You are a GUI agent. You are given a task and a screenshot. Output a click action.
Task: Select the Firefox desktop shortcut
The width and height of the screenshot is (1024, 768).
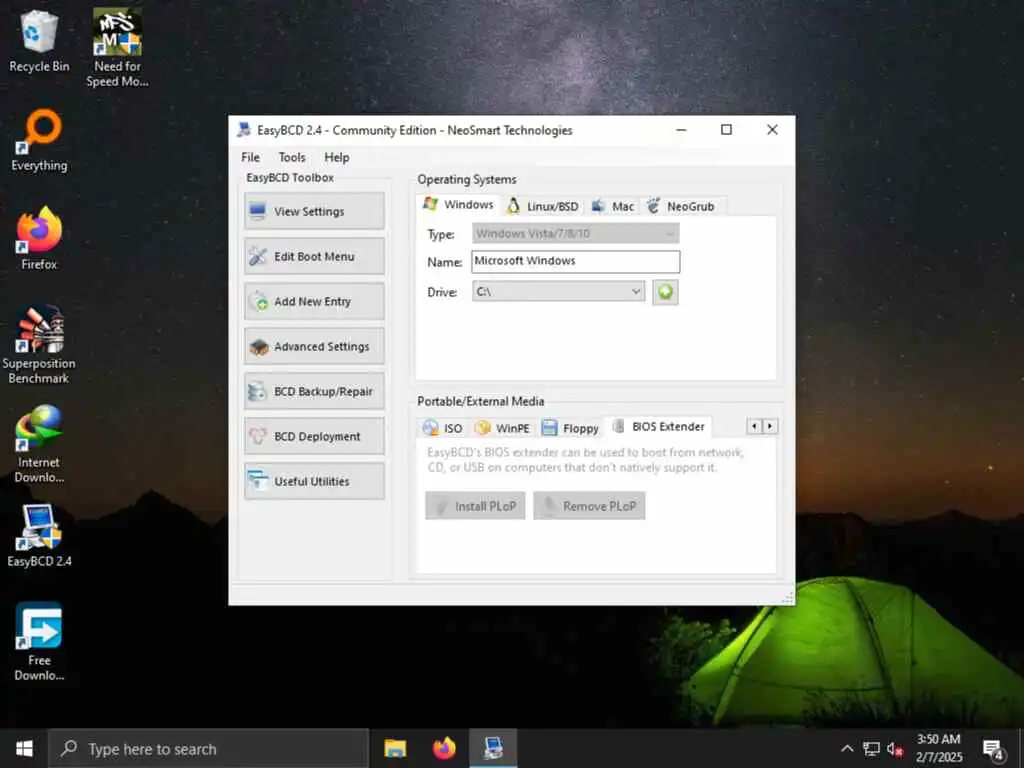pyautogui.click(x=39, y=238)
